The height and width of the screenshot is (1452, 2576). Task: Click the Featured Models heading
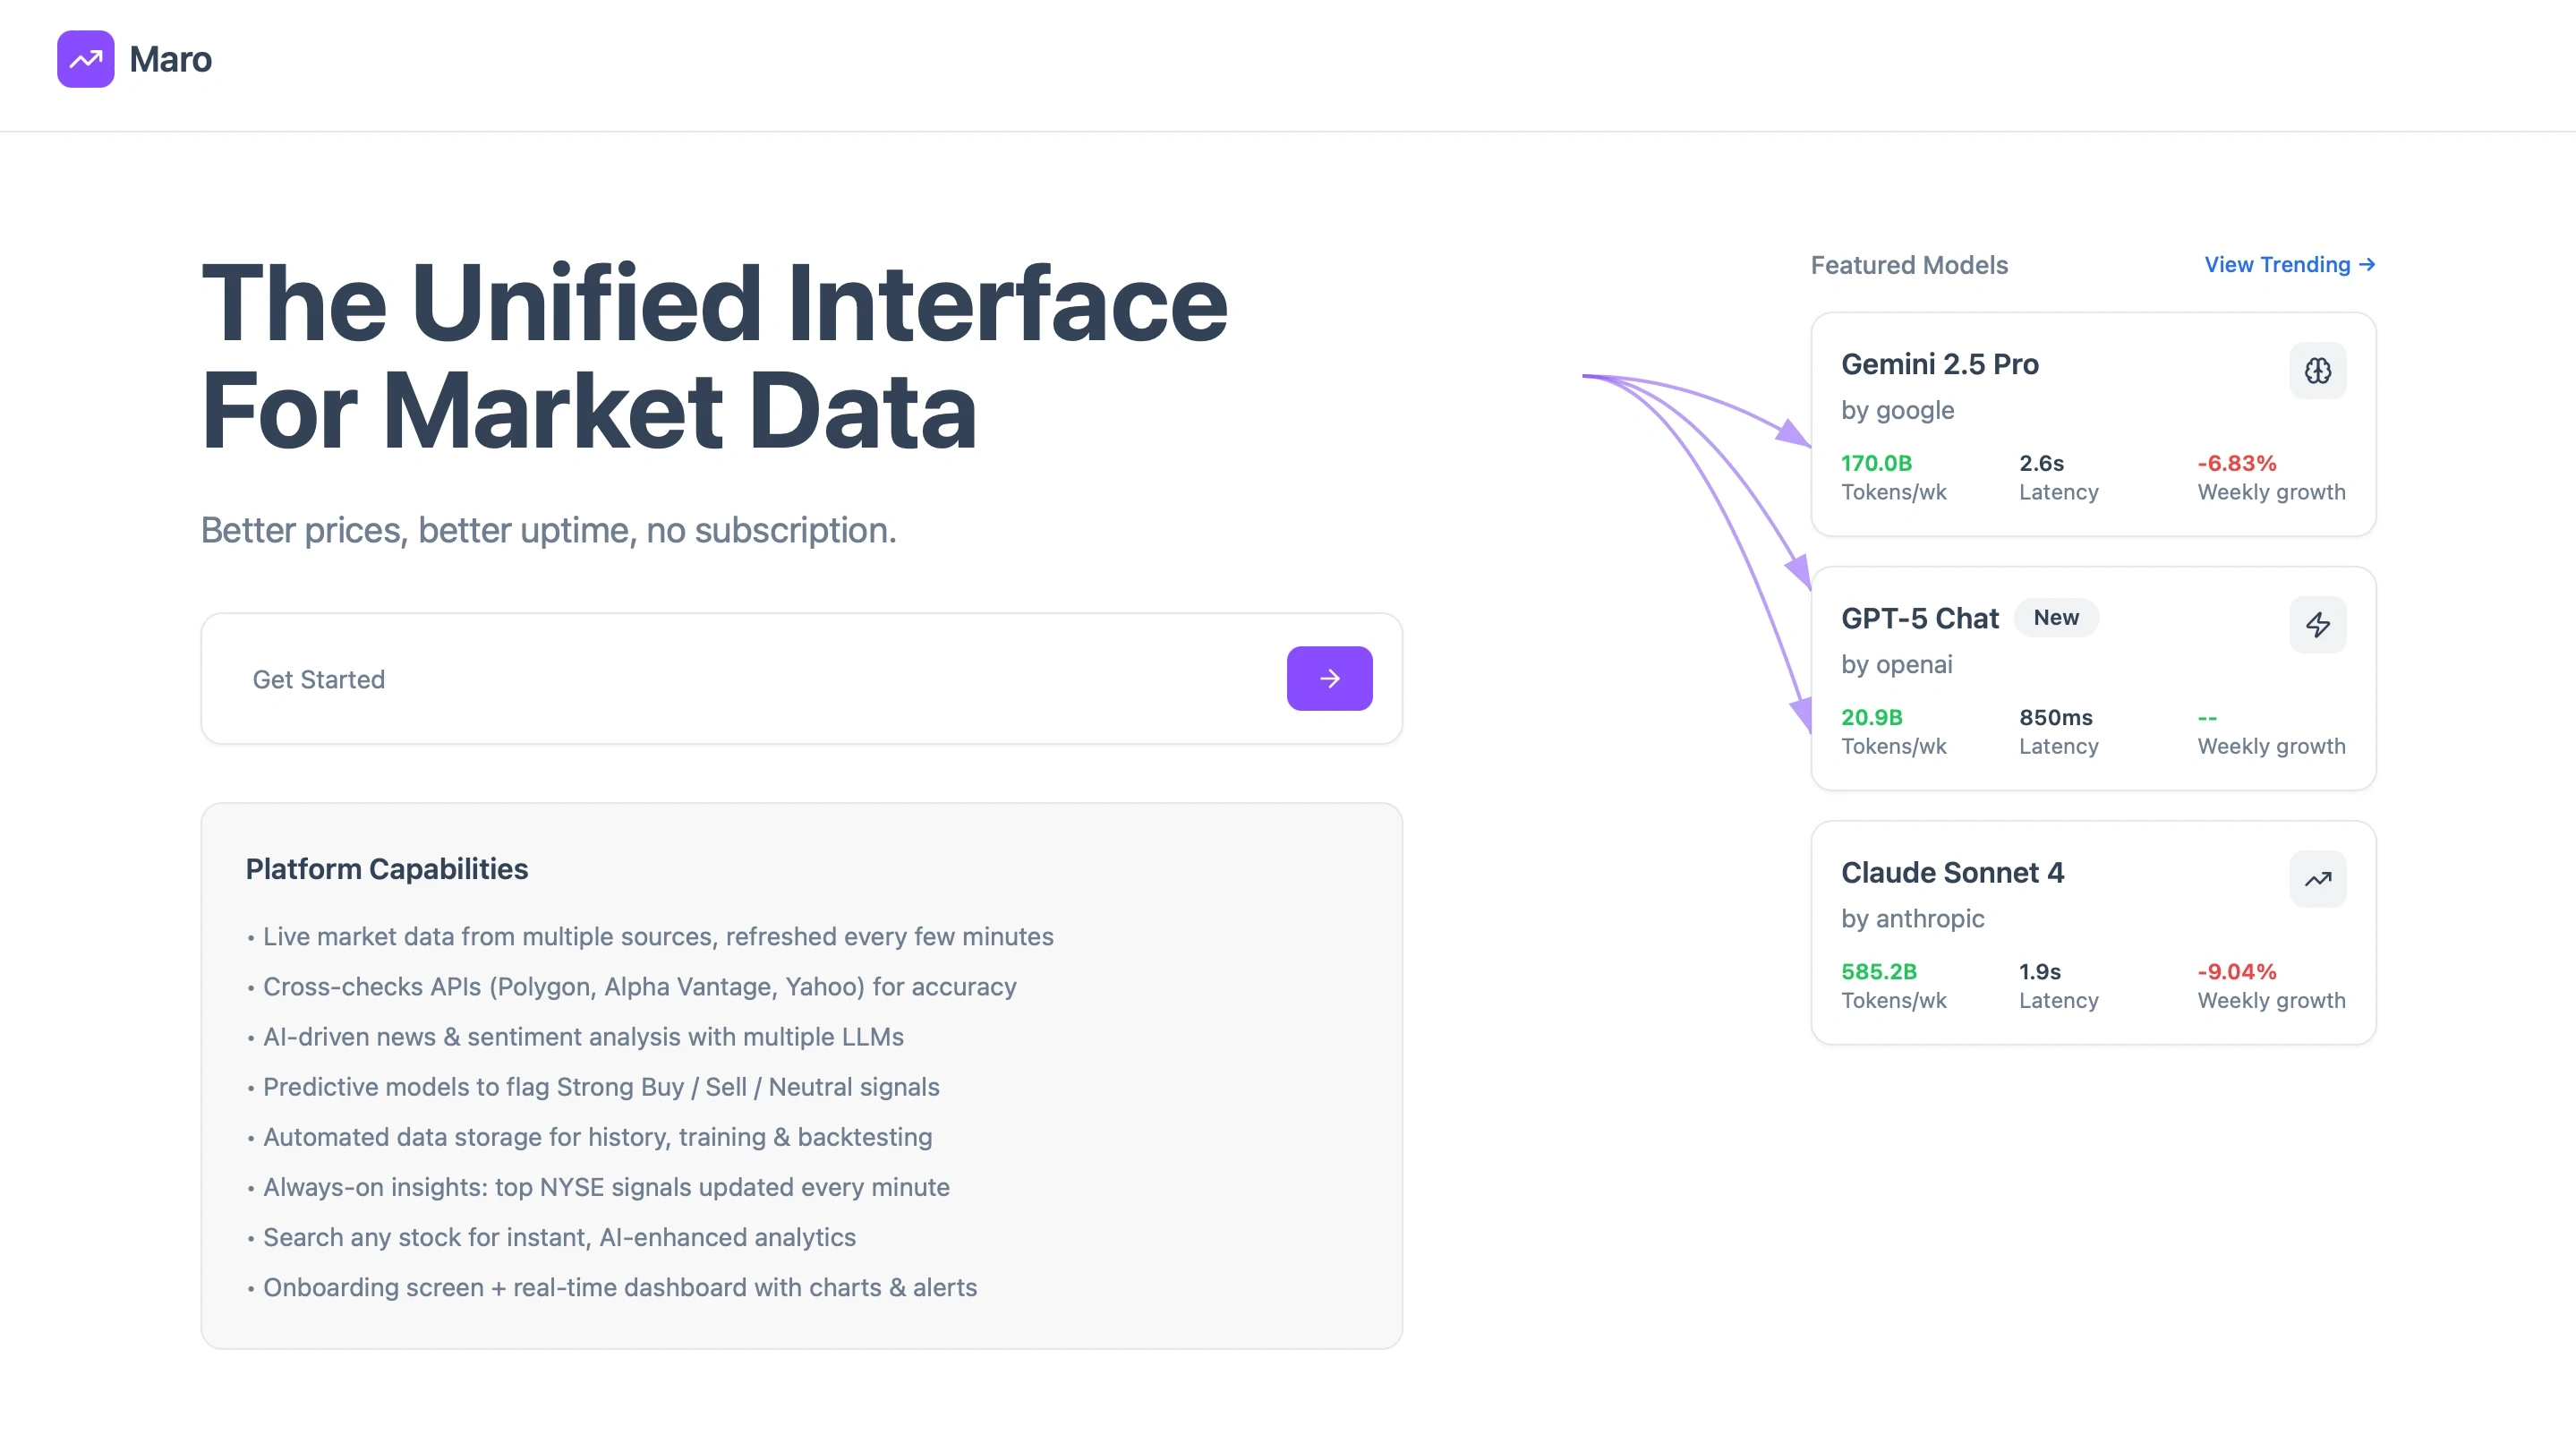click(x=1908, y=265)
